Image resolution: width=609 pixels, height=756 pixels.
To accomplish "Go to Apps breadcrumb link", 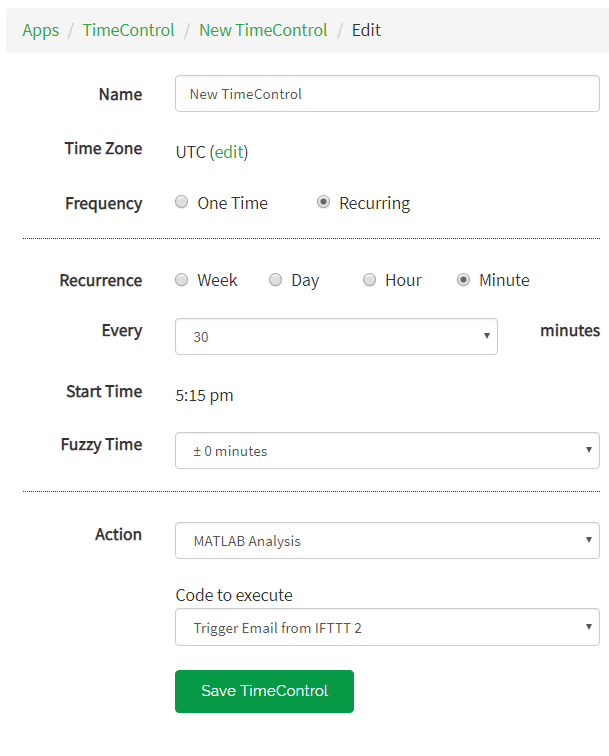I will 41,30.
